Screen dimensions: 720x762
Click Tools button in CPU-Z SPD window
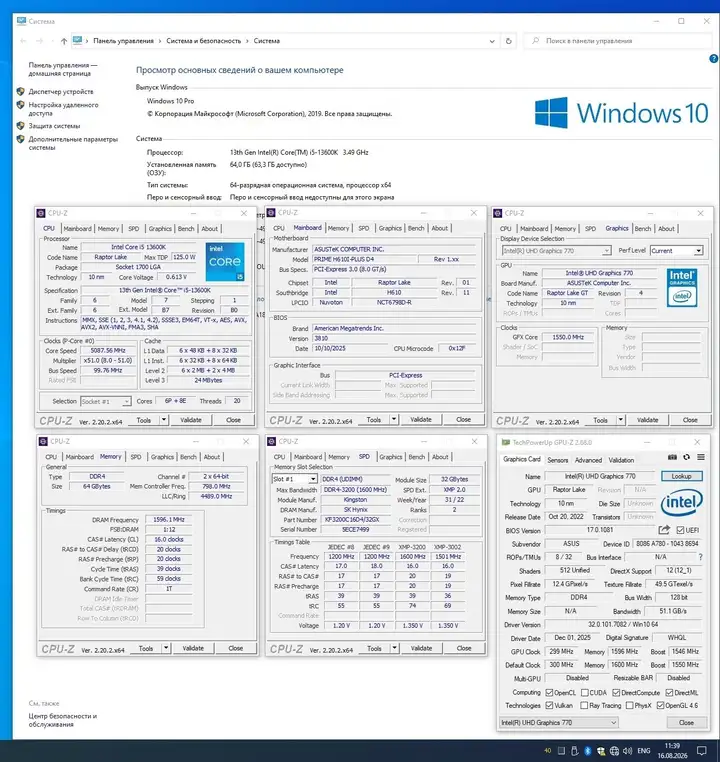pos(374,648)
